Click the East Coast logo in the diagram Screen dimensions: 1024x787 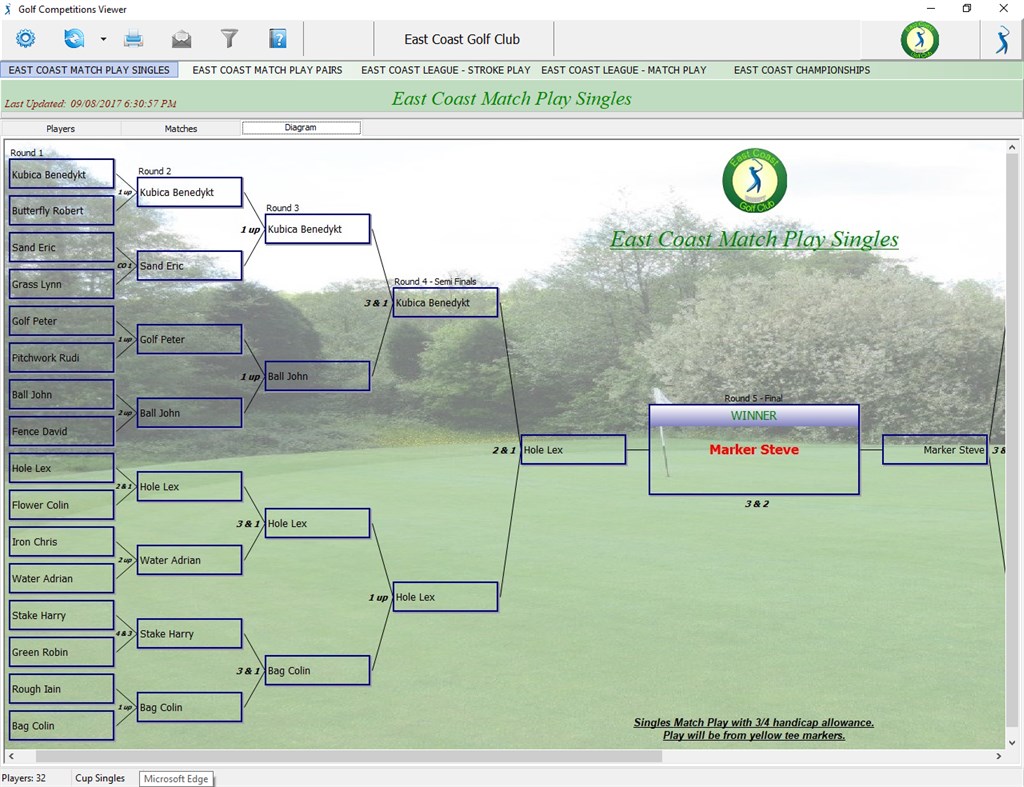coord(753,180)
